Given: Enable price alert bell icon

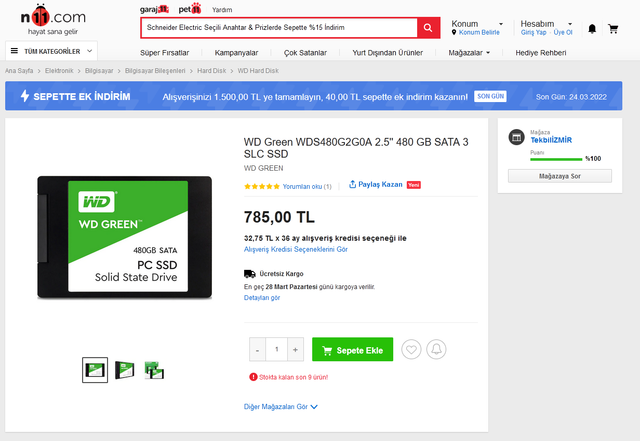Looking at the screenshot, I should (x=436, y=350).
